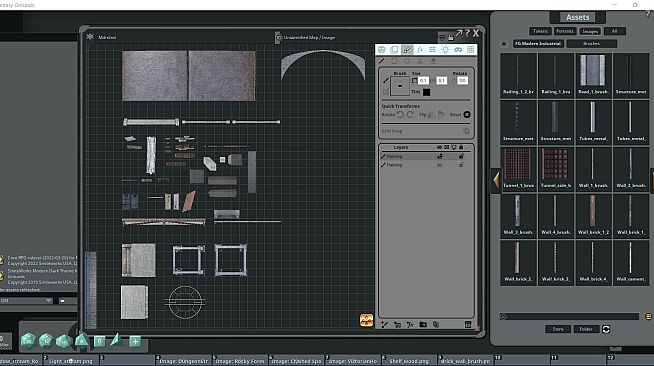Select the Wall_cement asset thumbnail

pyautogui.click(x=631, y=263)
